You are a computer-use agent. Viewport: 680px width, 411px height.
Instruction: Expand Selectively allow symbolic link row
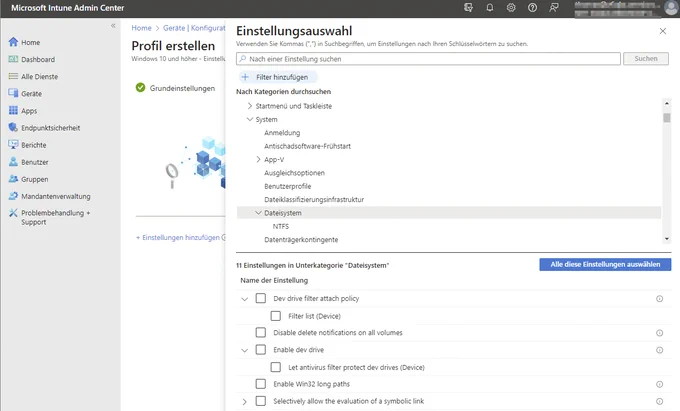pos(245,402)
